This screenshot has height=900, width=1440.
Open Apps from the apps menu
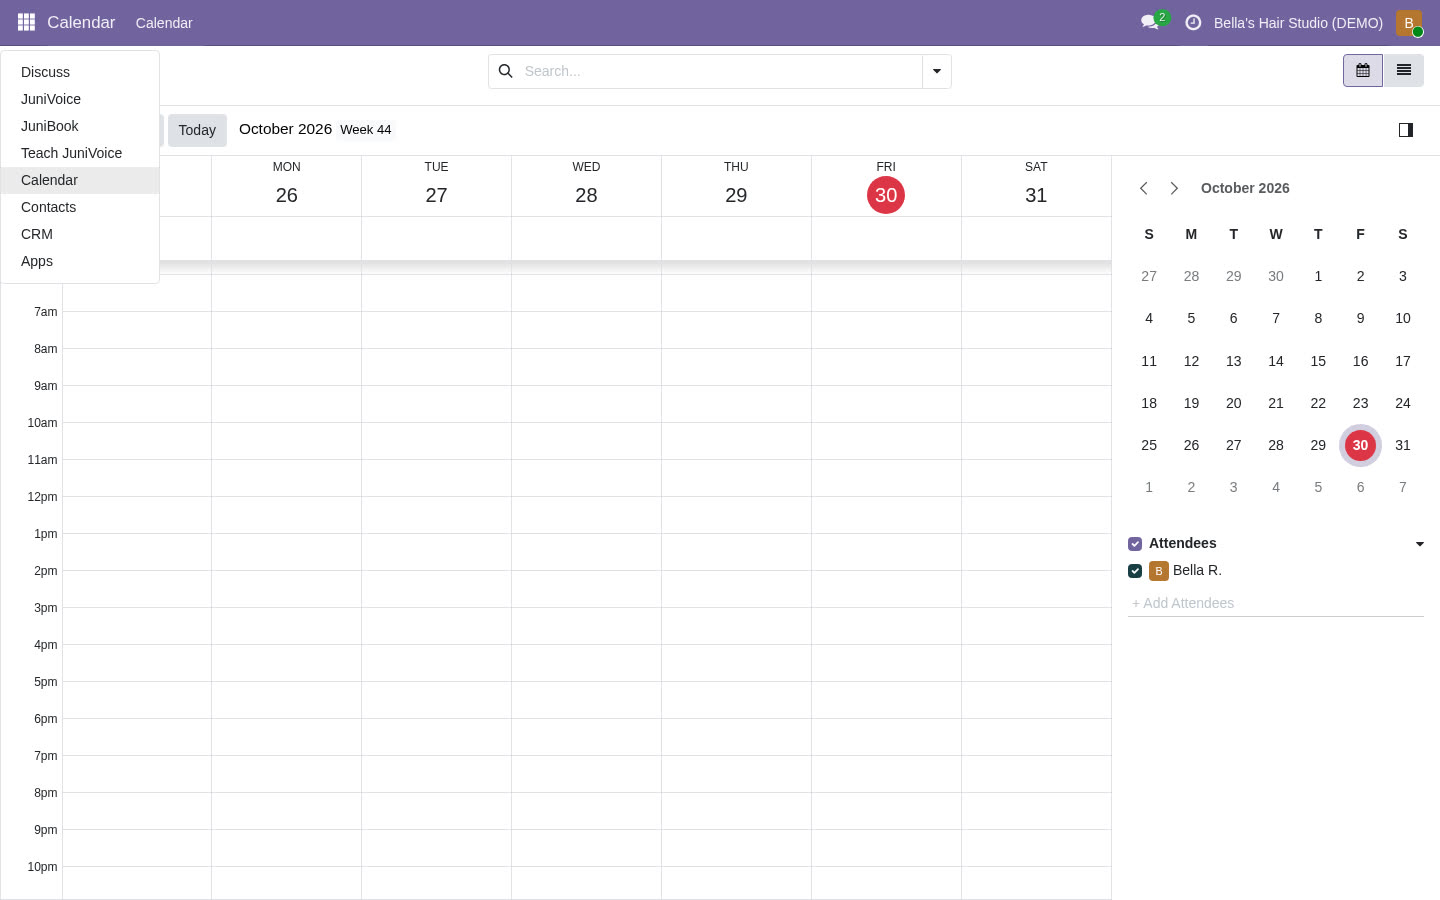click(80, 261)
